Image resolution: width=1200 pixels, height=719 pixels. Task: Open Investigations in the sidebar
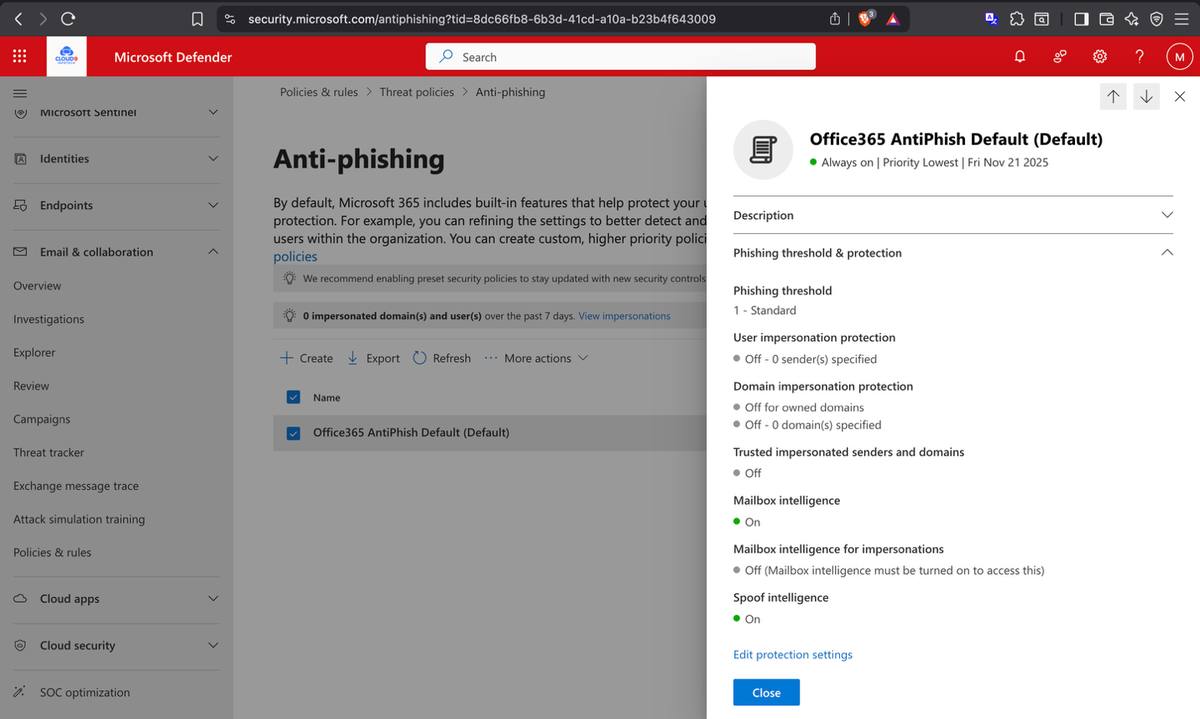[49, 319]
